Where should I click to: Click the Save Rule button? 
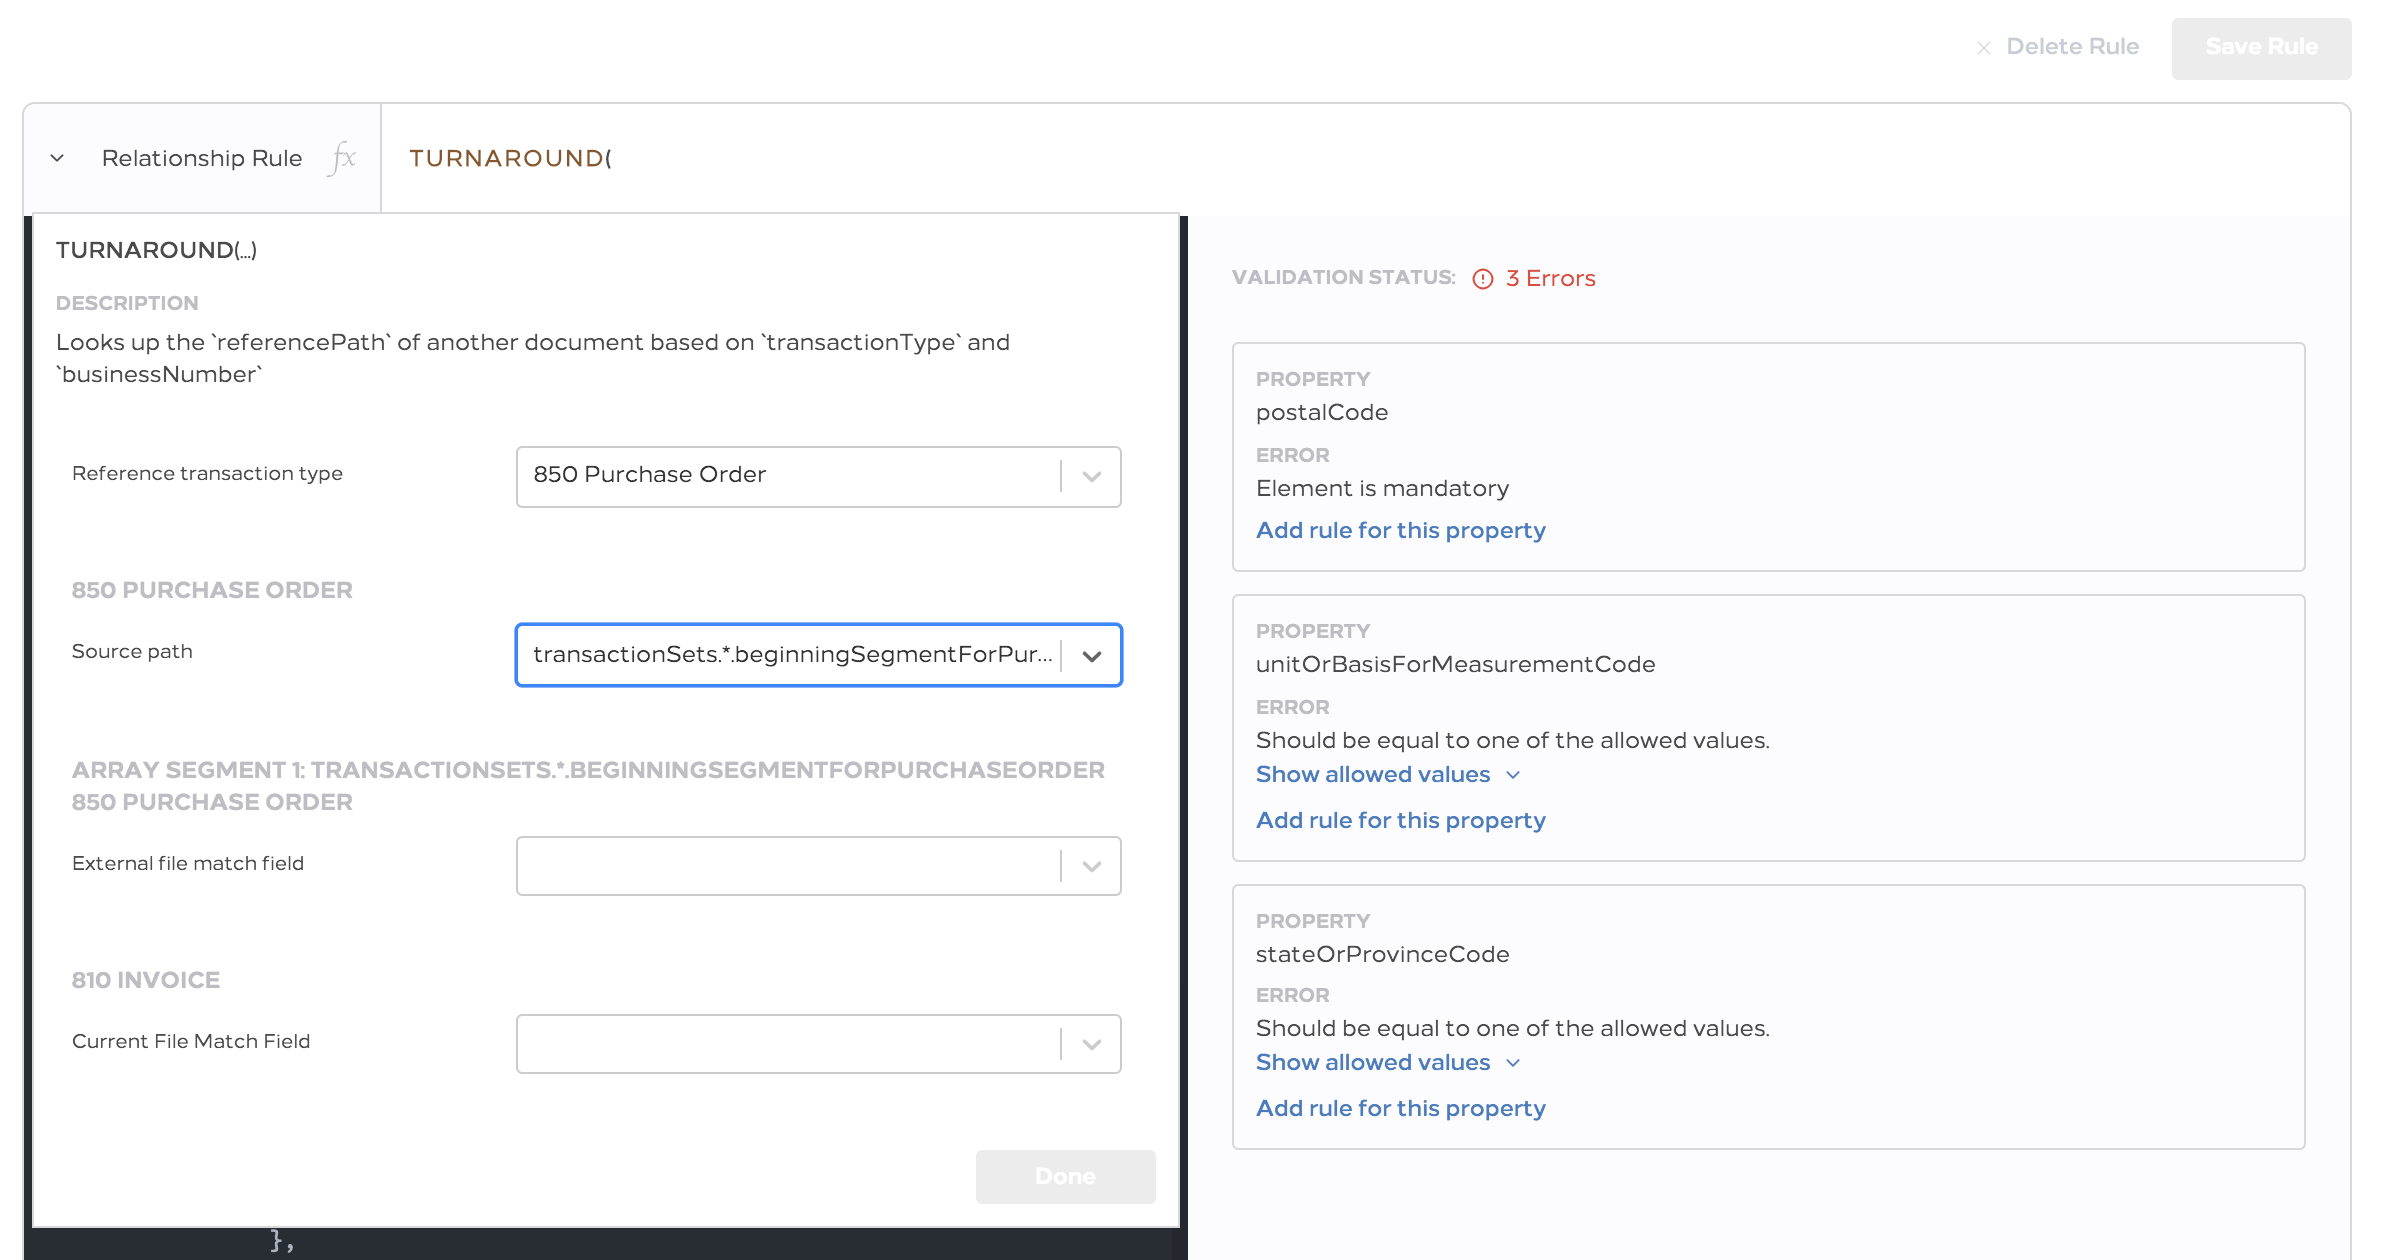tap(2261, 48)
